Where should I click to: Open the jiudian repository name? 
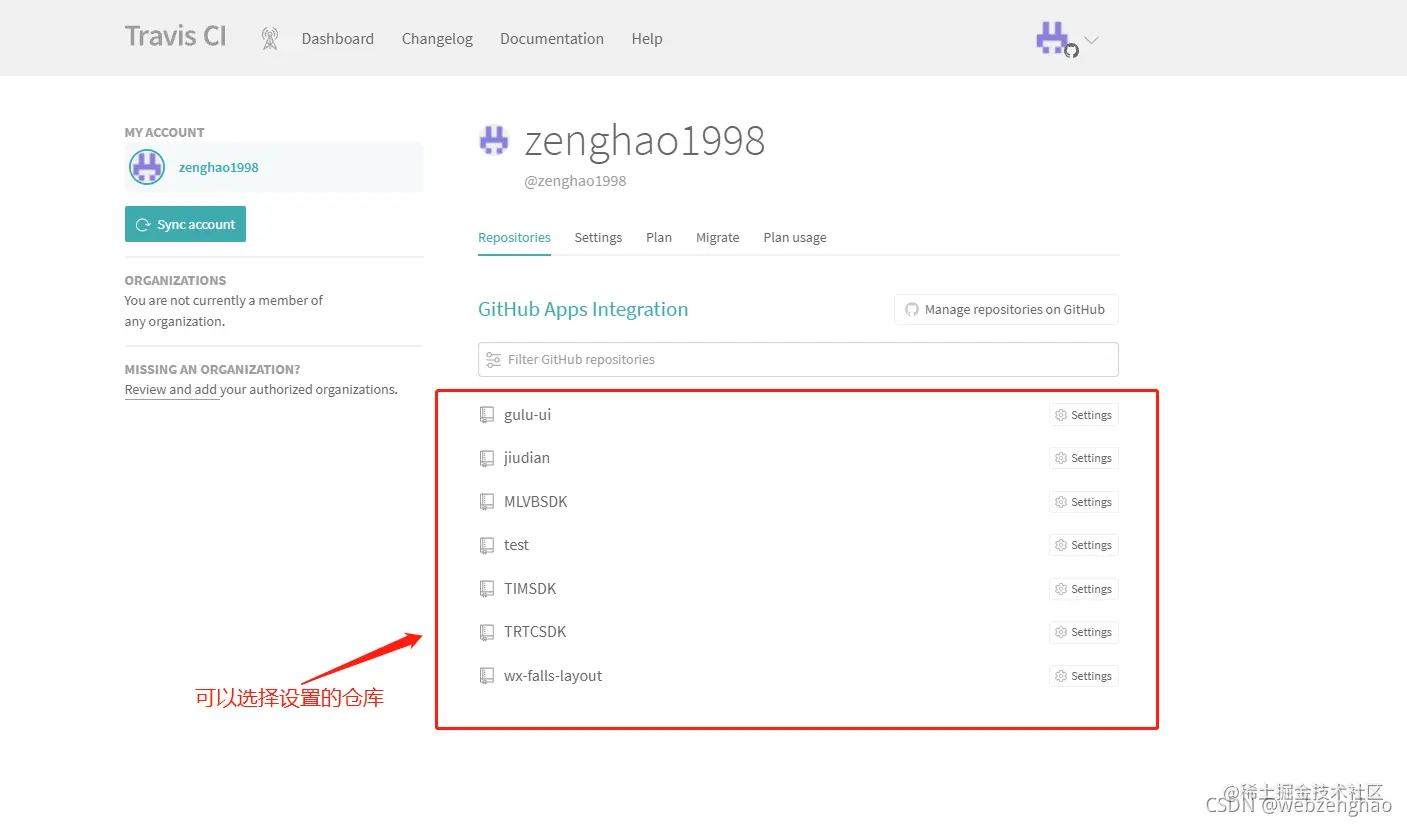pos(527,458)
